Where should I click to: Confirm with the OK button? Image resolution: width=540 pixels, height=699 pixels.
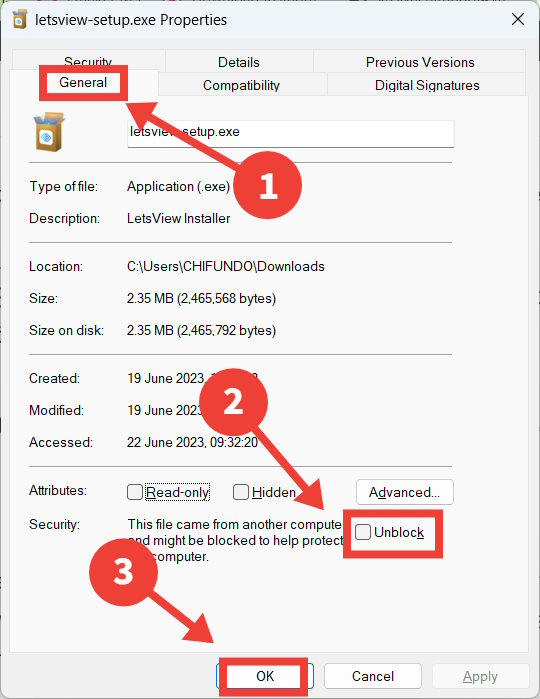(x=265, y=676)
